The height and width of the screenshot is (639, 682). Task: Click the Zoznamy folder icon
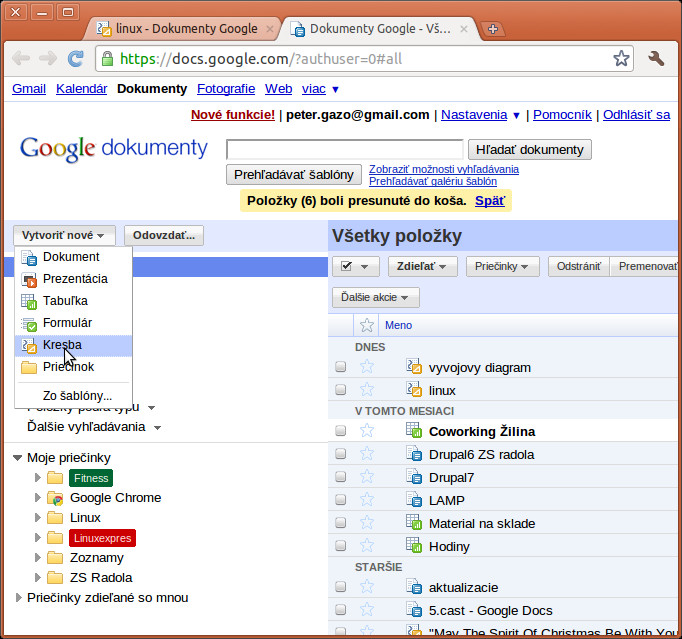(x=55, y=558)
